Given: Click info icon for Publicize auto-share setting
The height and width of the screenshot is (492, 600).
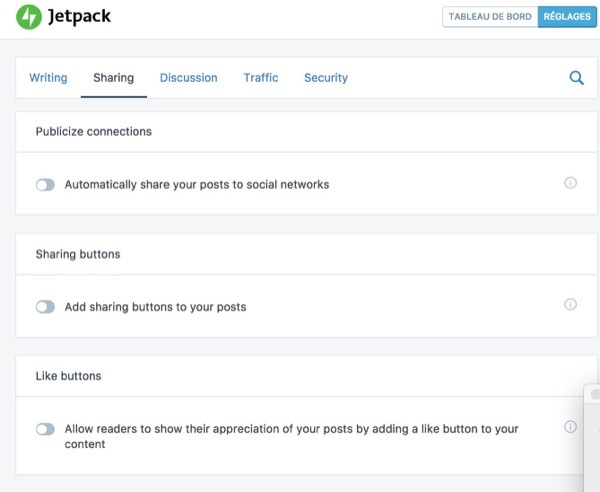Looking at the screenshot, I should pos(570,183).
